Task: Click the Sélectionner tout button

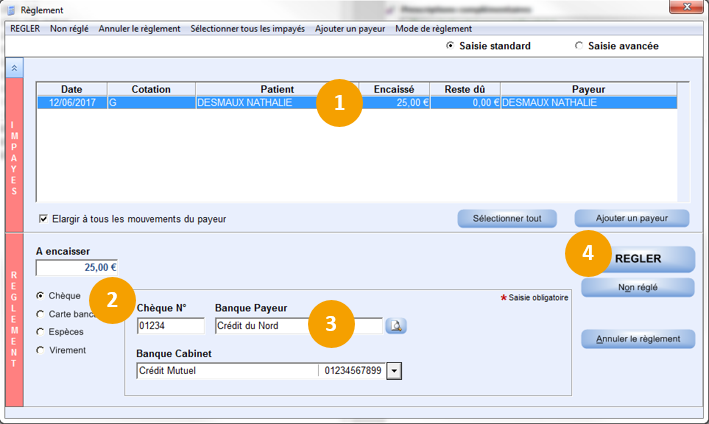Action: coord(506,218)
